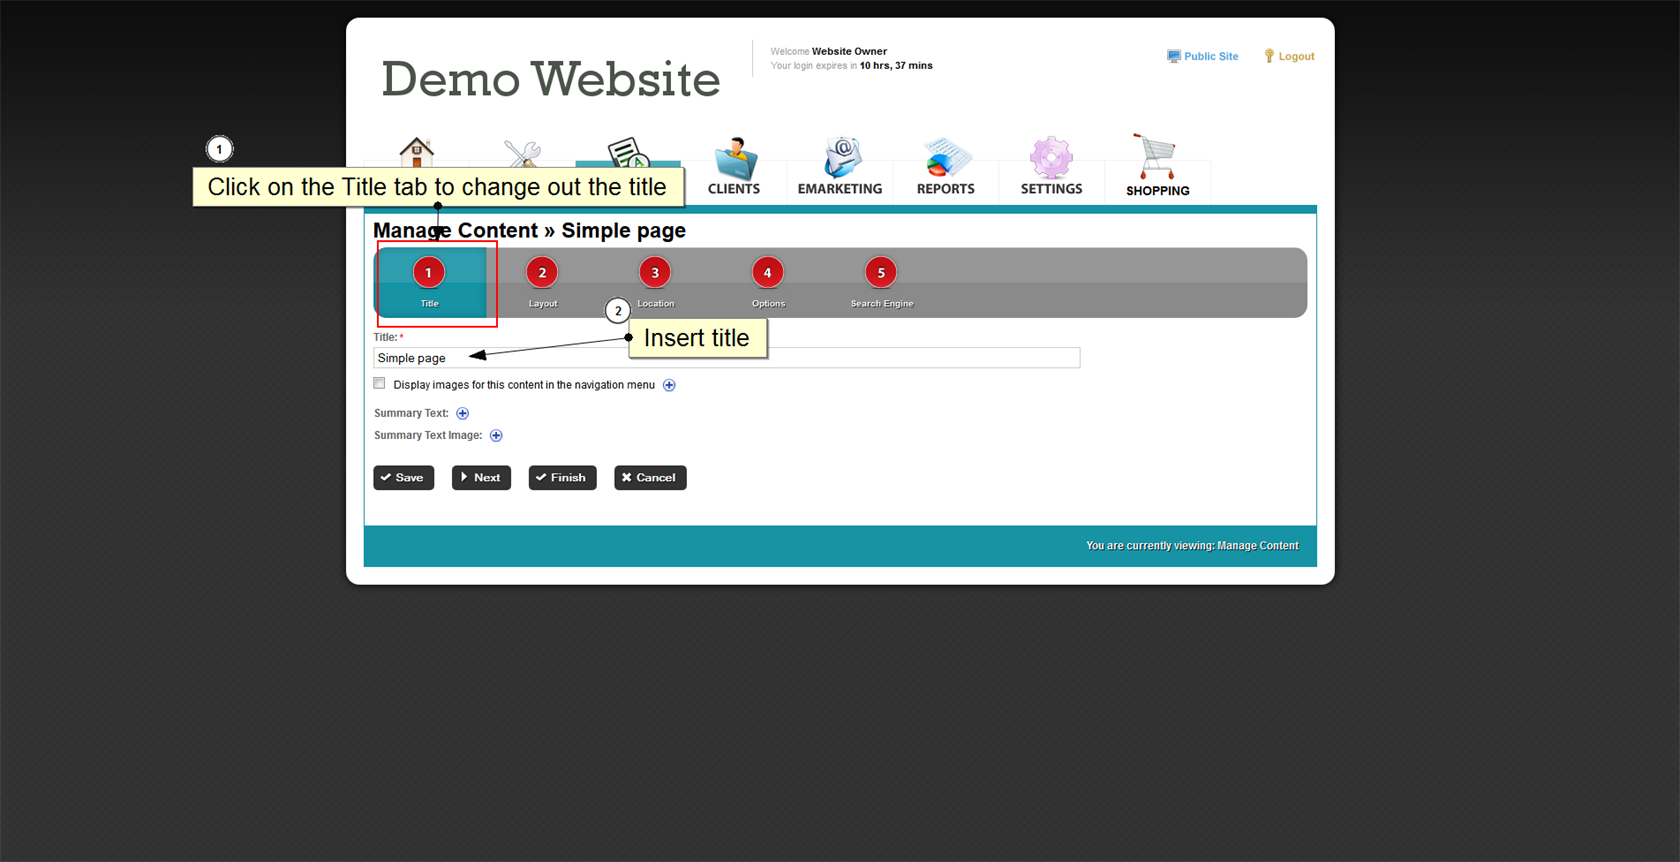Image resolution: width=1680 pixels, height=862 pixels.
Task: Open the Emarketing envelope icon
Action: coord(841,159)
